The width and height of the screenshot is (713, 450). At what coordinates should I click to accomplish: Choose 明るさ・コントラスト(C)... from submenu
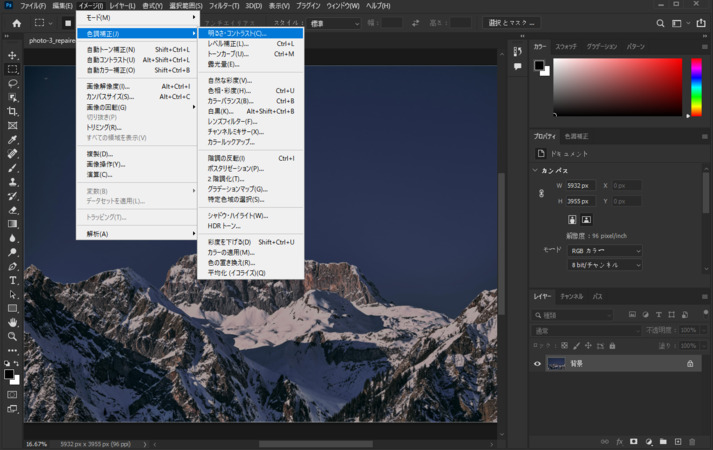click(x=237, y=33)
